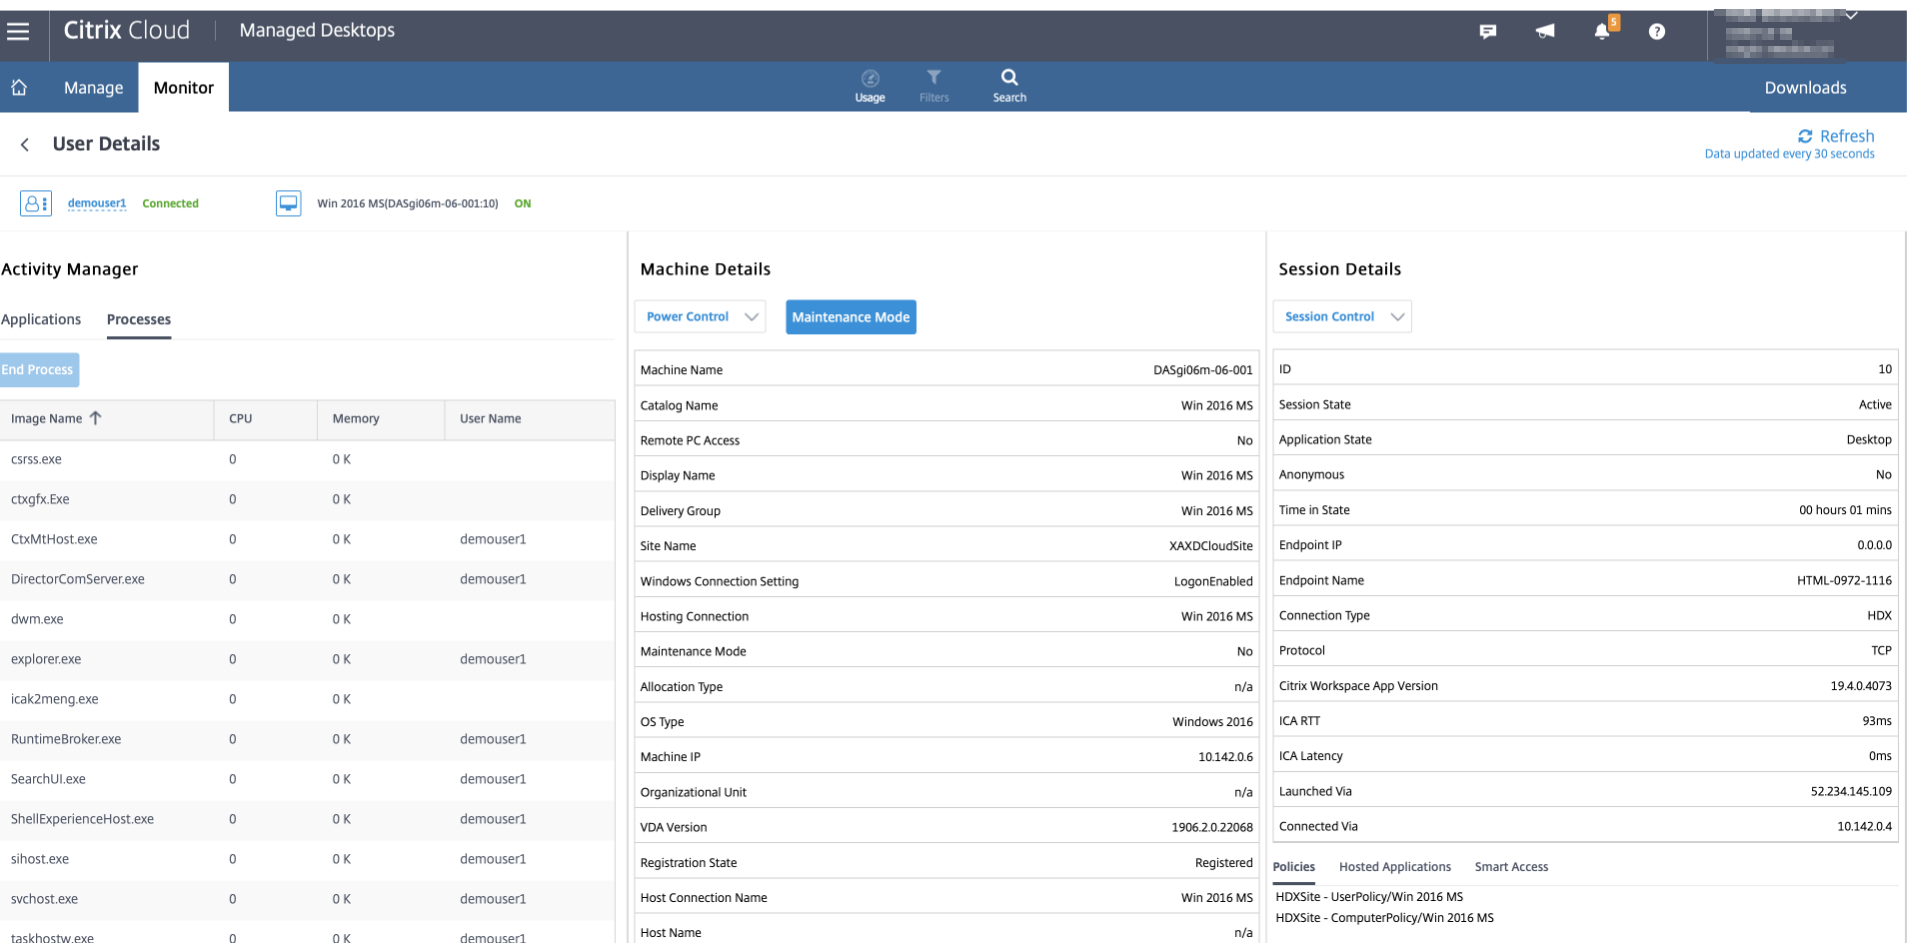Click the user icon beside demouser1

tap(36, 204)
